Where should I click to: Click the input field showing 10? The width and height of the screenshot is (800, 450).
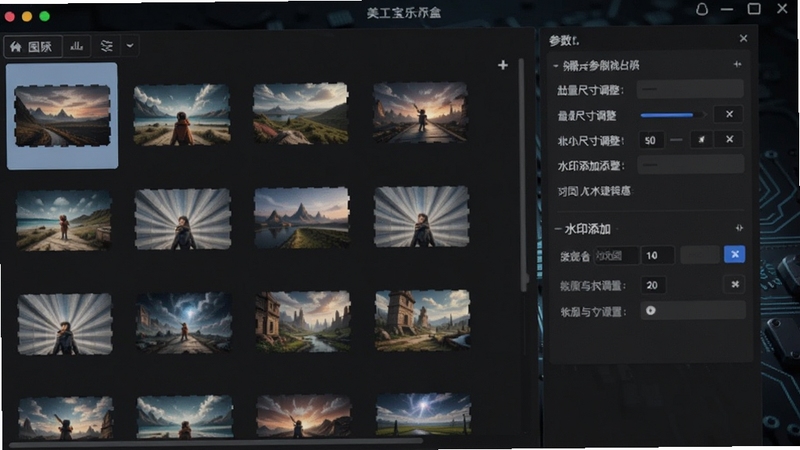[x=658, y=255]
